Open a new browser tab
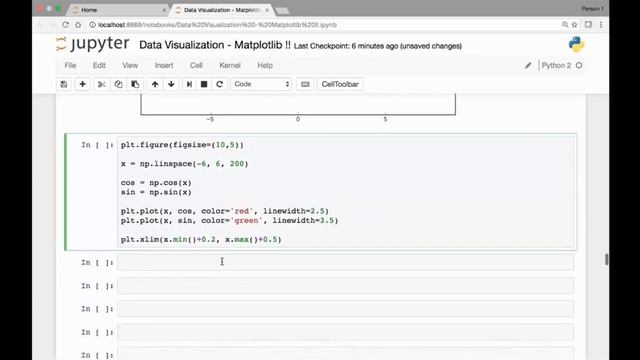The height and width of the screenshot is (360, 640). pos(282,10)
